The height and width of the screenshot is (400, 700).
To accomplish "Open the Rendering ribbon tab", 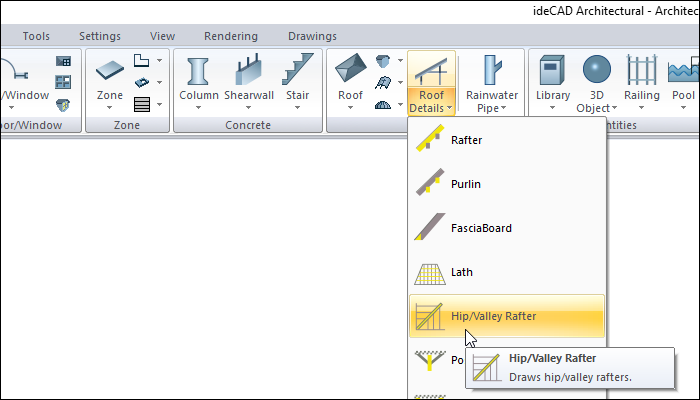I will [230, 36].
